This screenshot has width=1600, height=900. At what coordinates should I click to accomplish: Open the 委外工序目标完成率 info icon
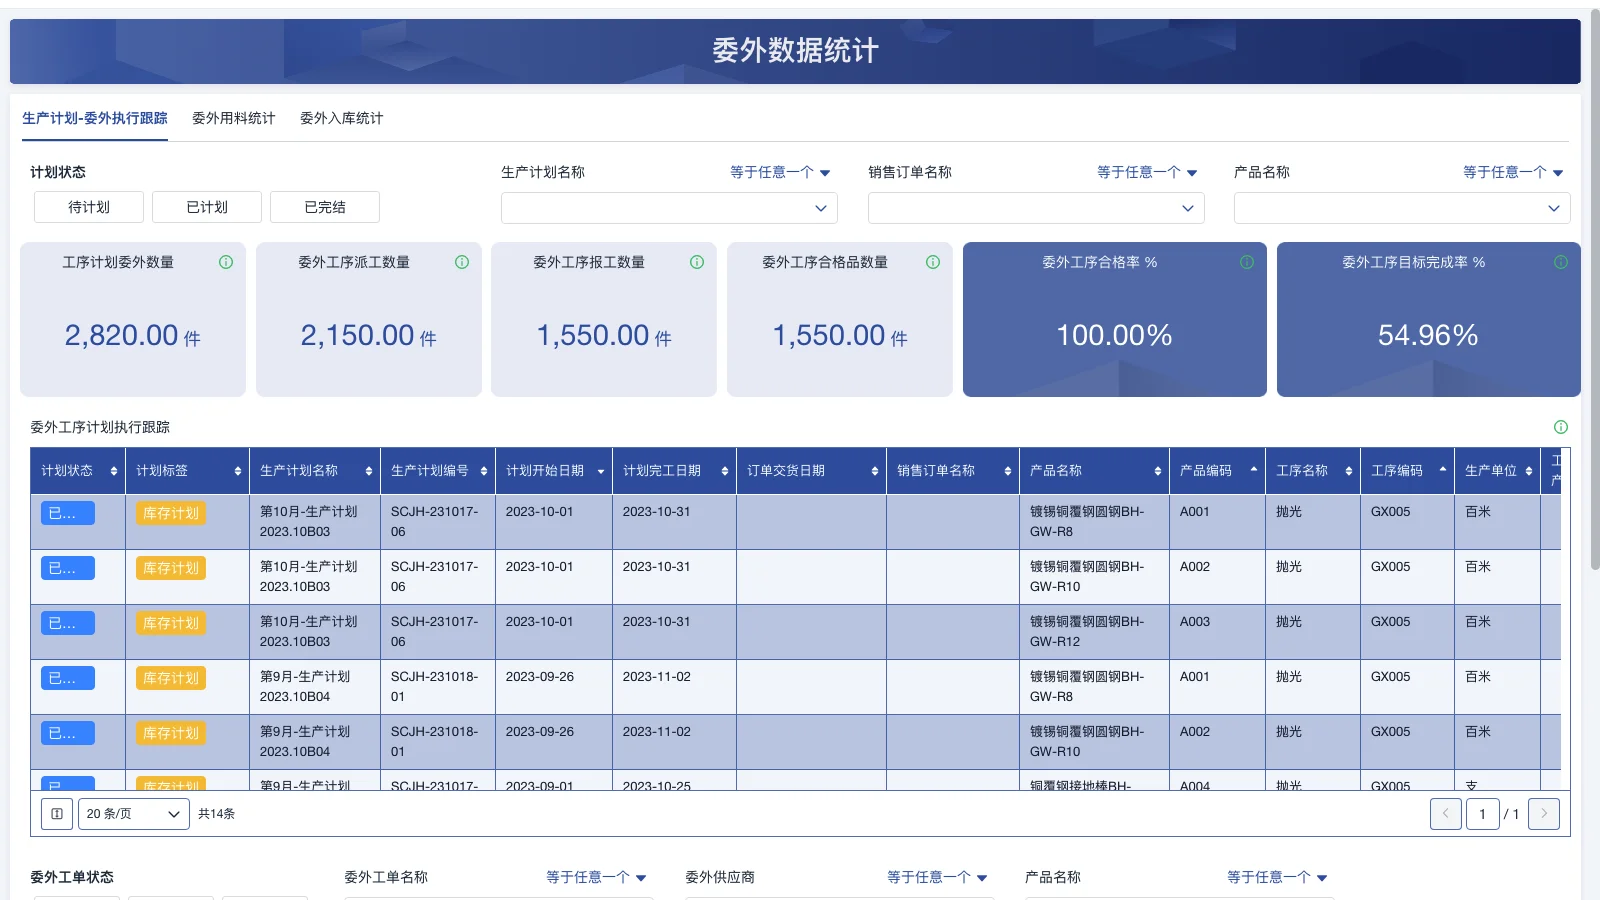coord(1560,262)
